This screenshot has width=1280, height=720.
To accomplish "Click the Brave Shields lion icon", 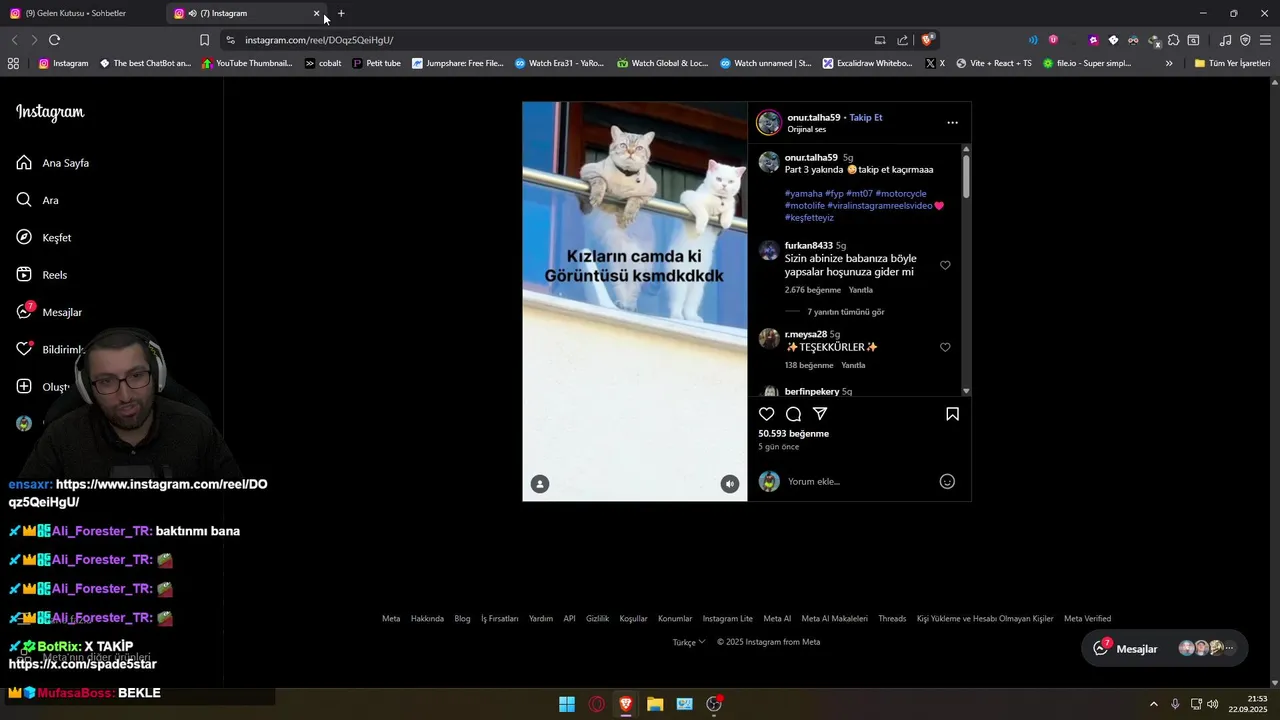I will (928, 40).
